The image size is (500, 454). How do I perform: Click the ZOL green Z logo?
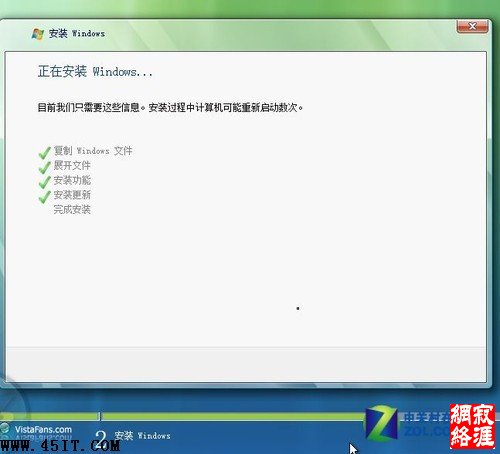[381, 423]
